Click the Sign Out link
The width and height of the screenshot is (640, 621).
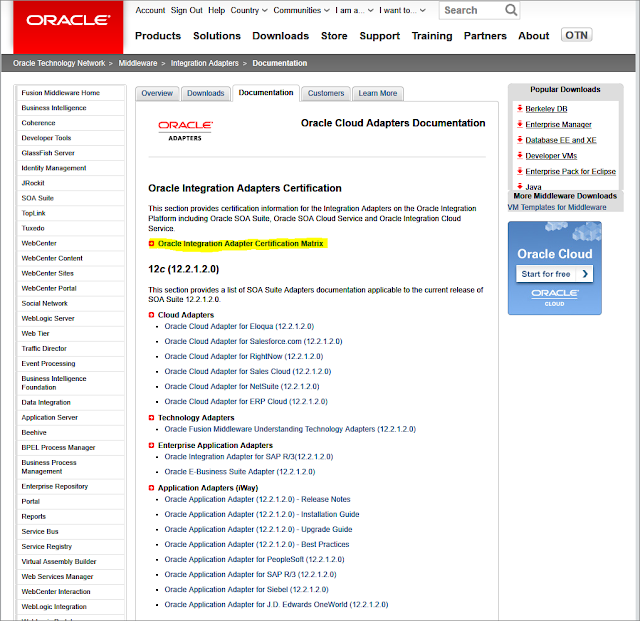coord(186,10)
